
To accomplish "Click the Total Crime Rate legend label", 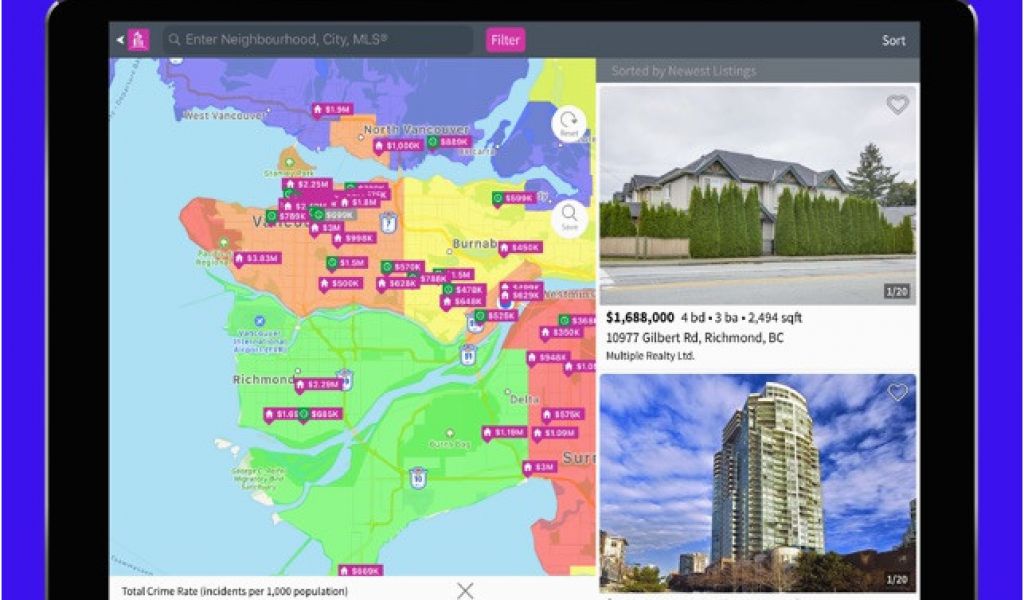I will pyautogui.click(x=234, y=592).
